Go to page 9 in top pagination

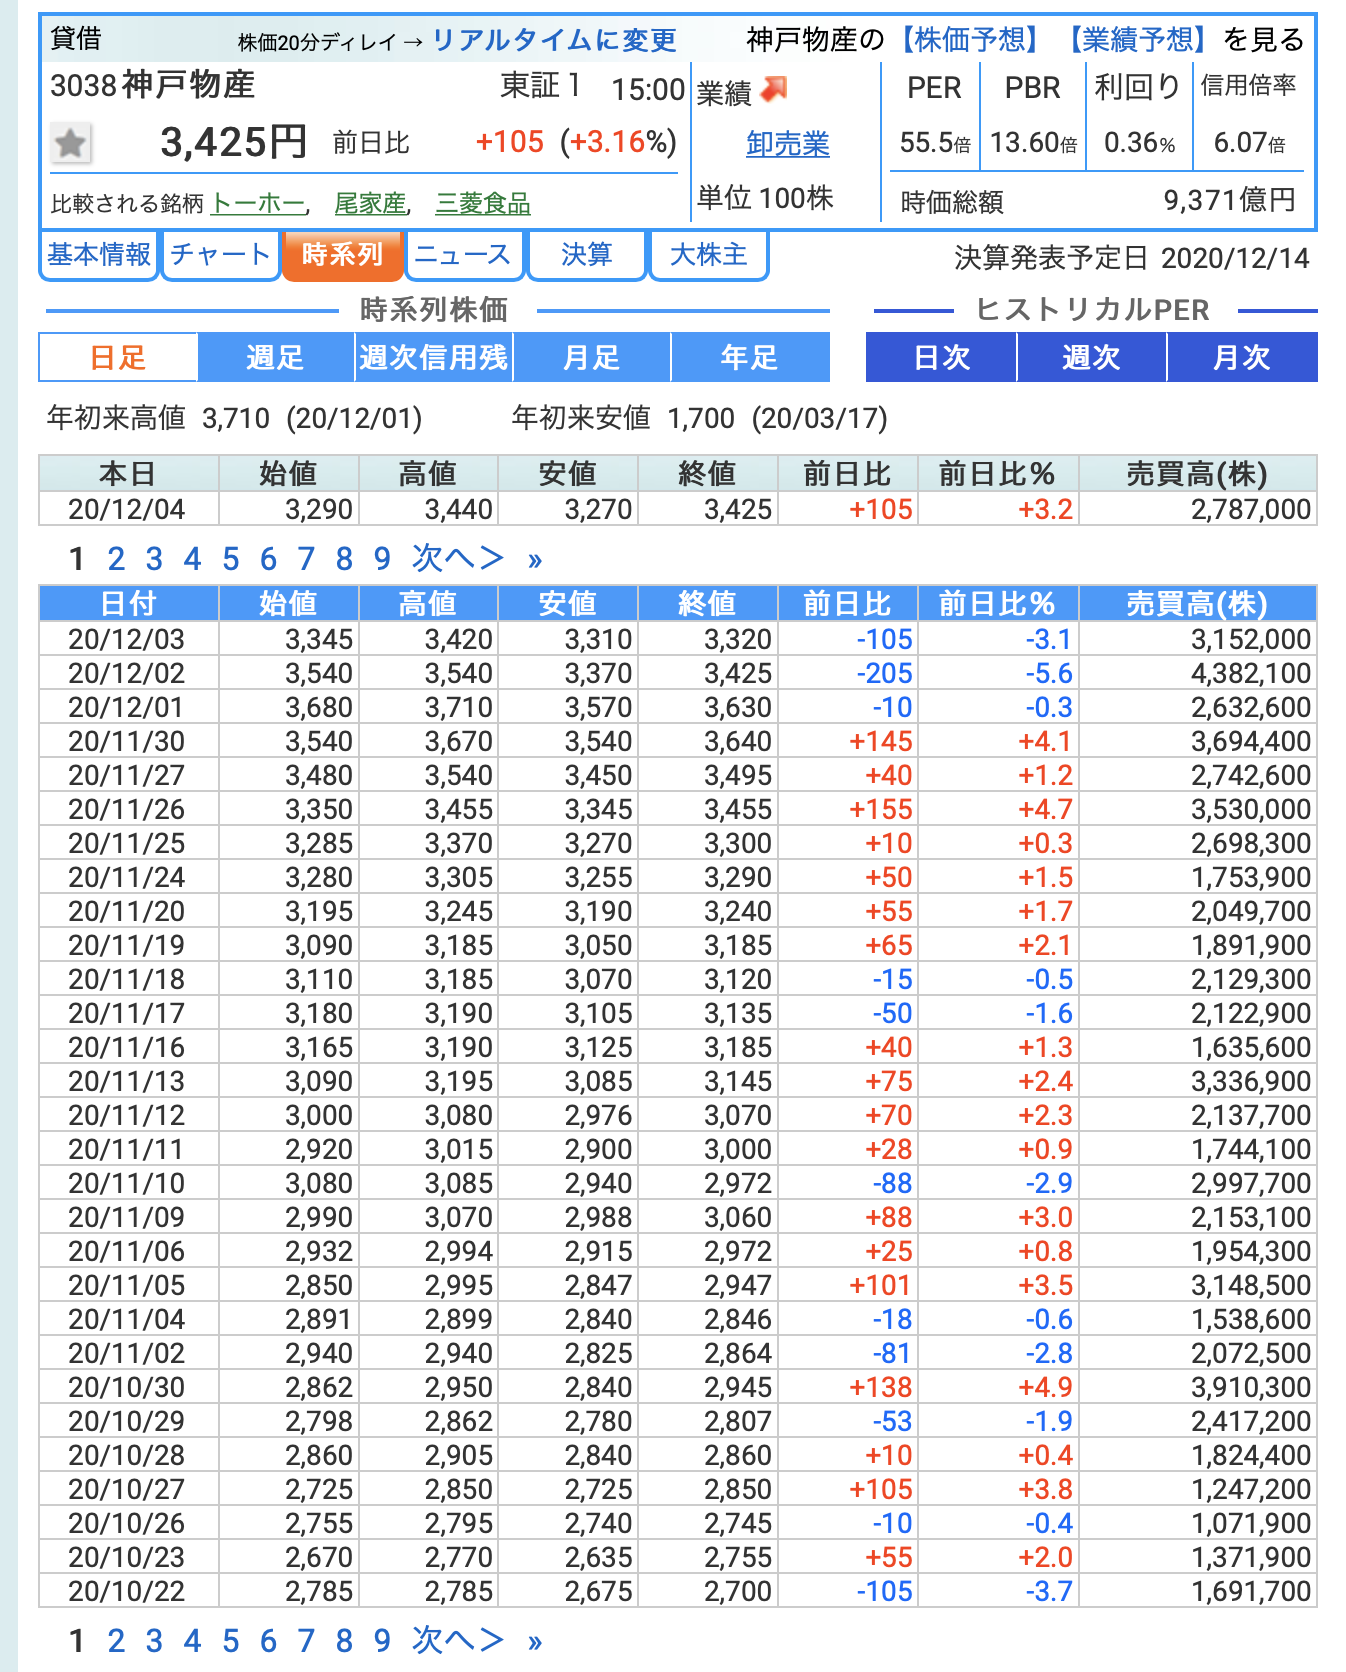click(382, 558)
